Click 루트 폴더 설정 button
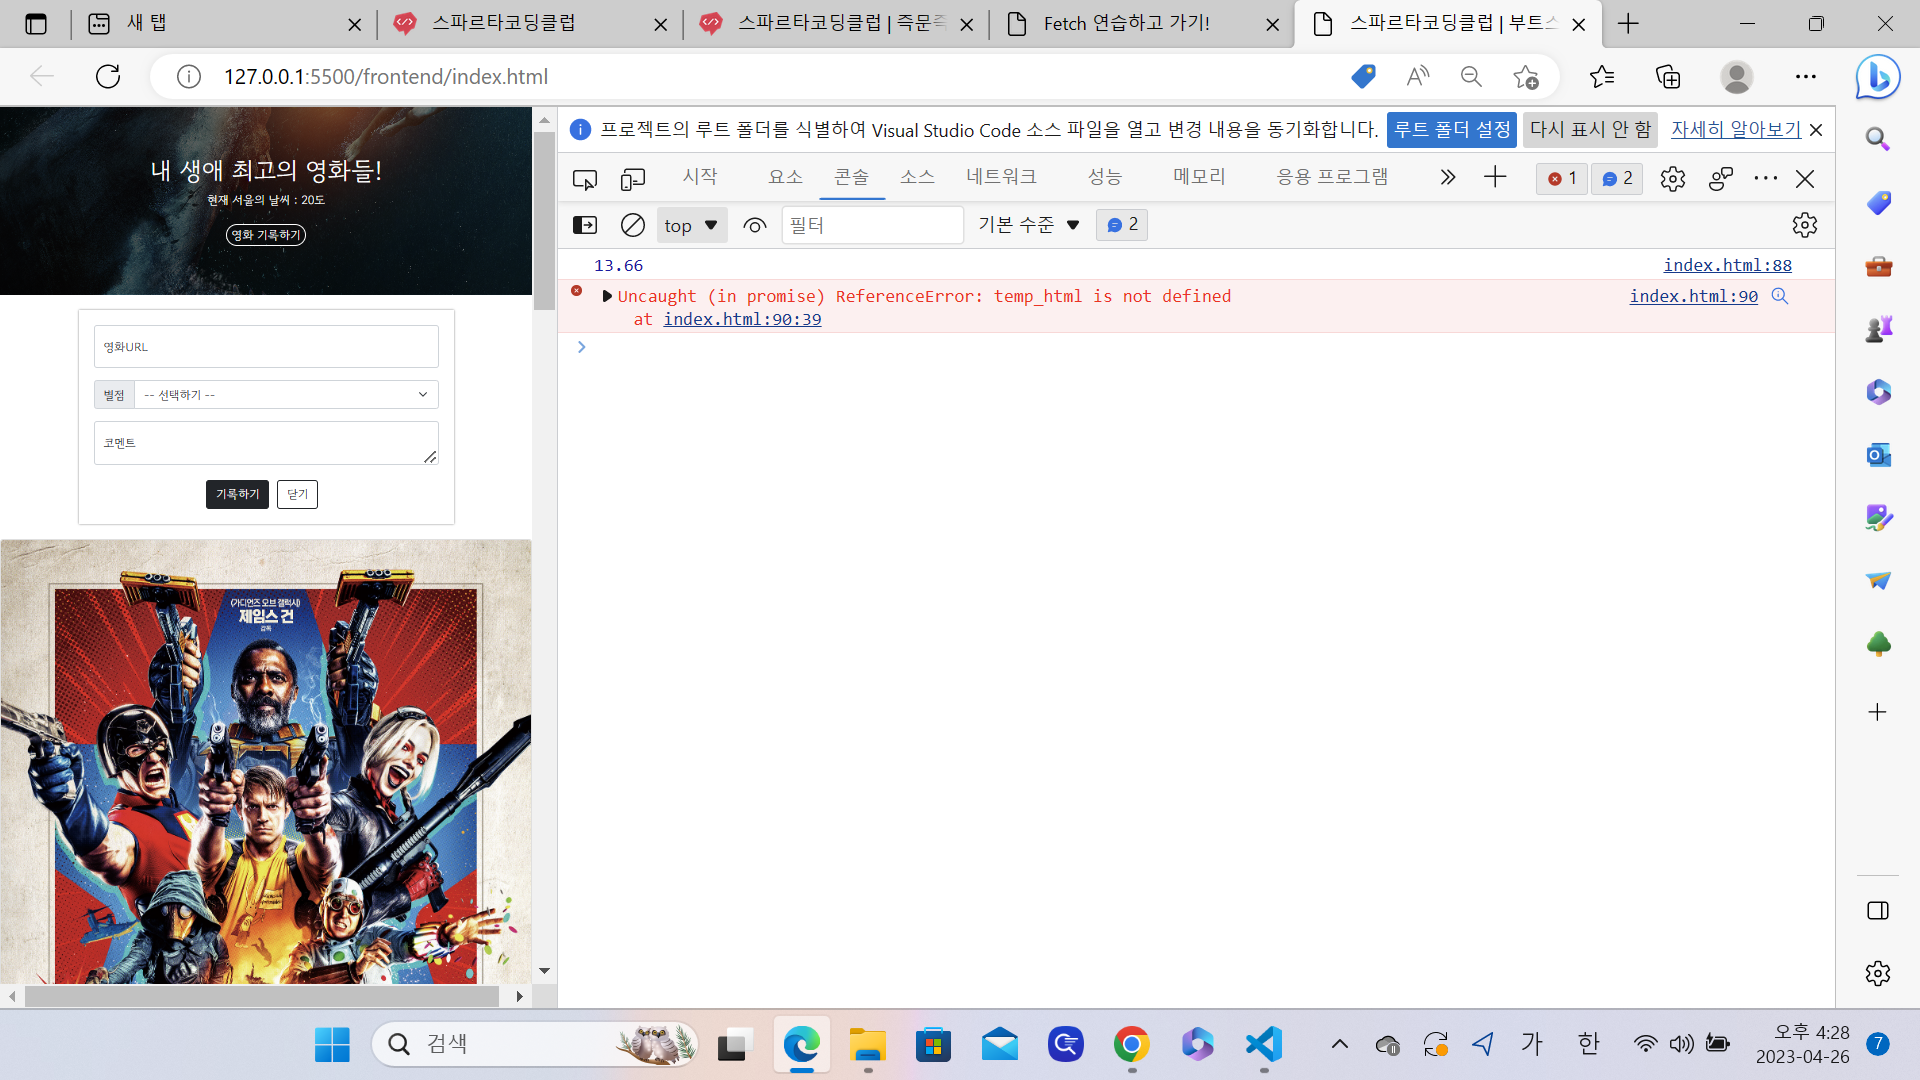The height and width of the screenshot is (1080, 1920). click(x=1451, y=129)
